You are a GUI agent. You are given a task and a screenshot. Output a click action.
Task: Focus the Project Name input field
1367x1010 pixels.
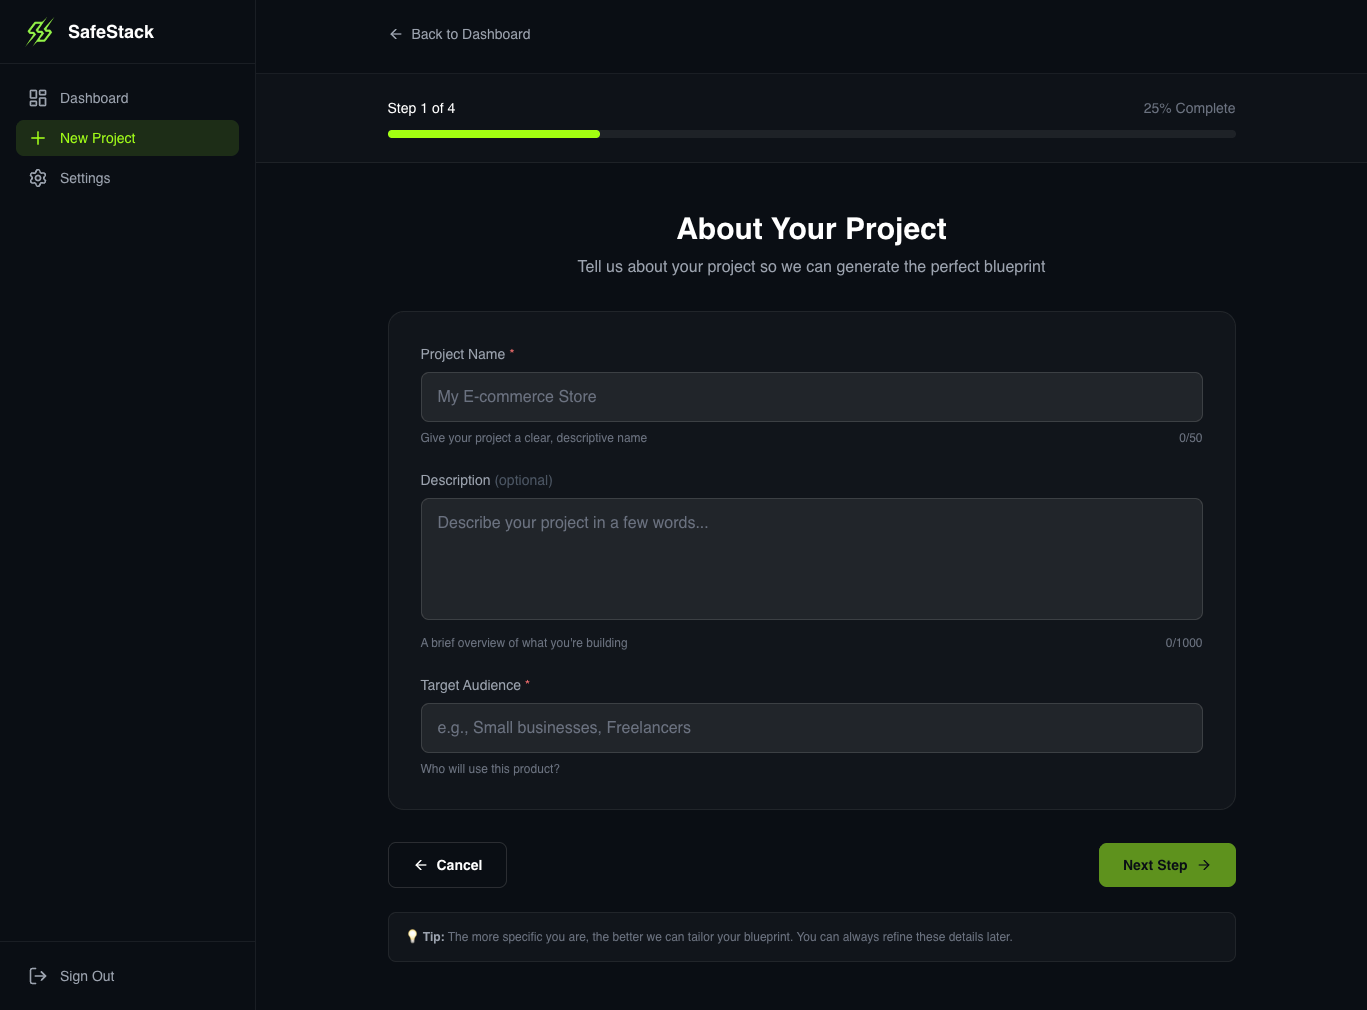811,397
